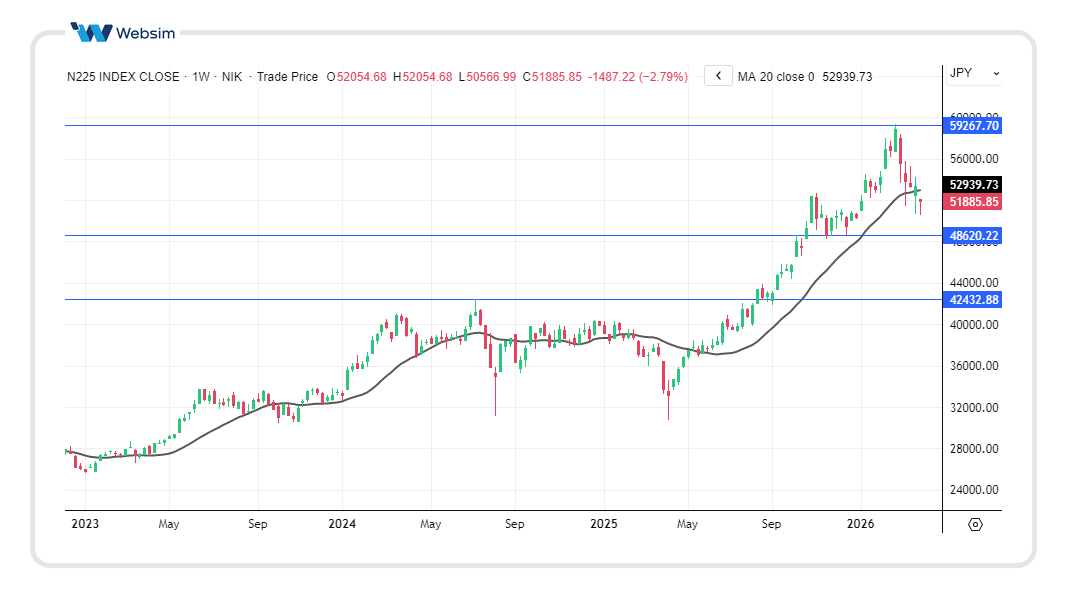Click the Websim logo icon
Viewport: 1067px width, 598px height.
(91, 32)
